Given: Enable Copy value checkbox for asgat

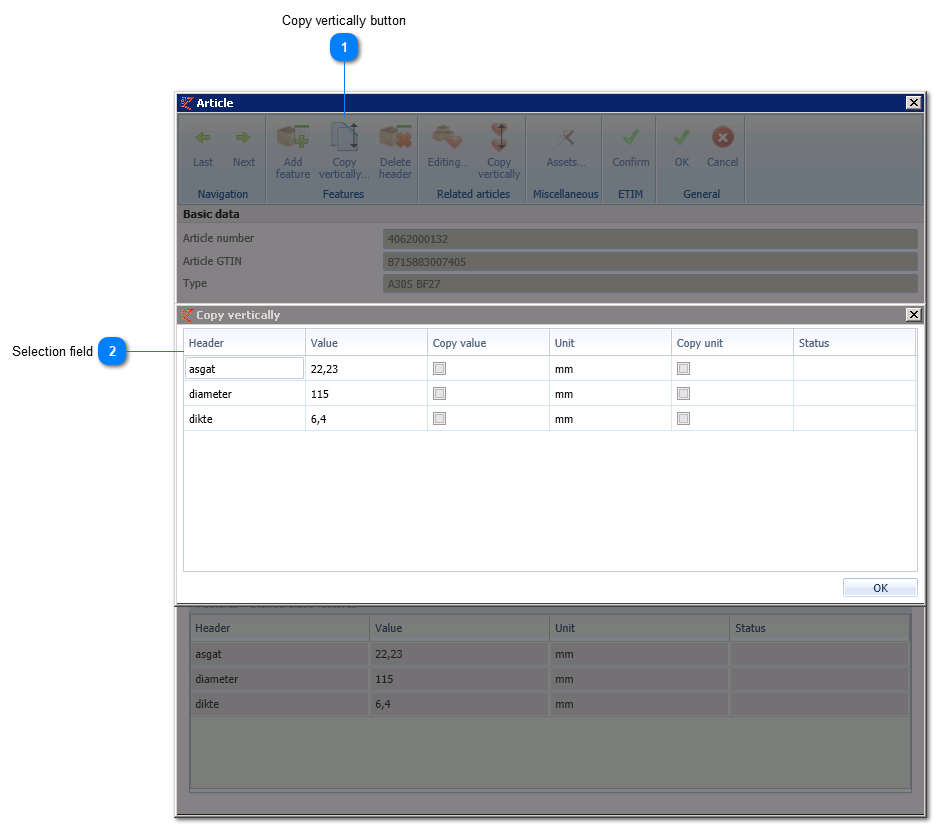Looking at the screenshot, I should coord(439,369).
